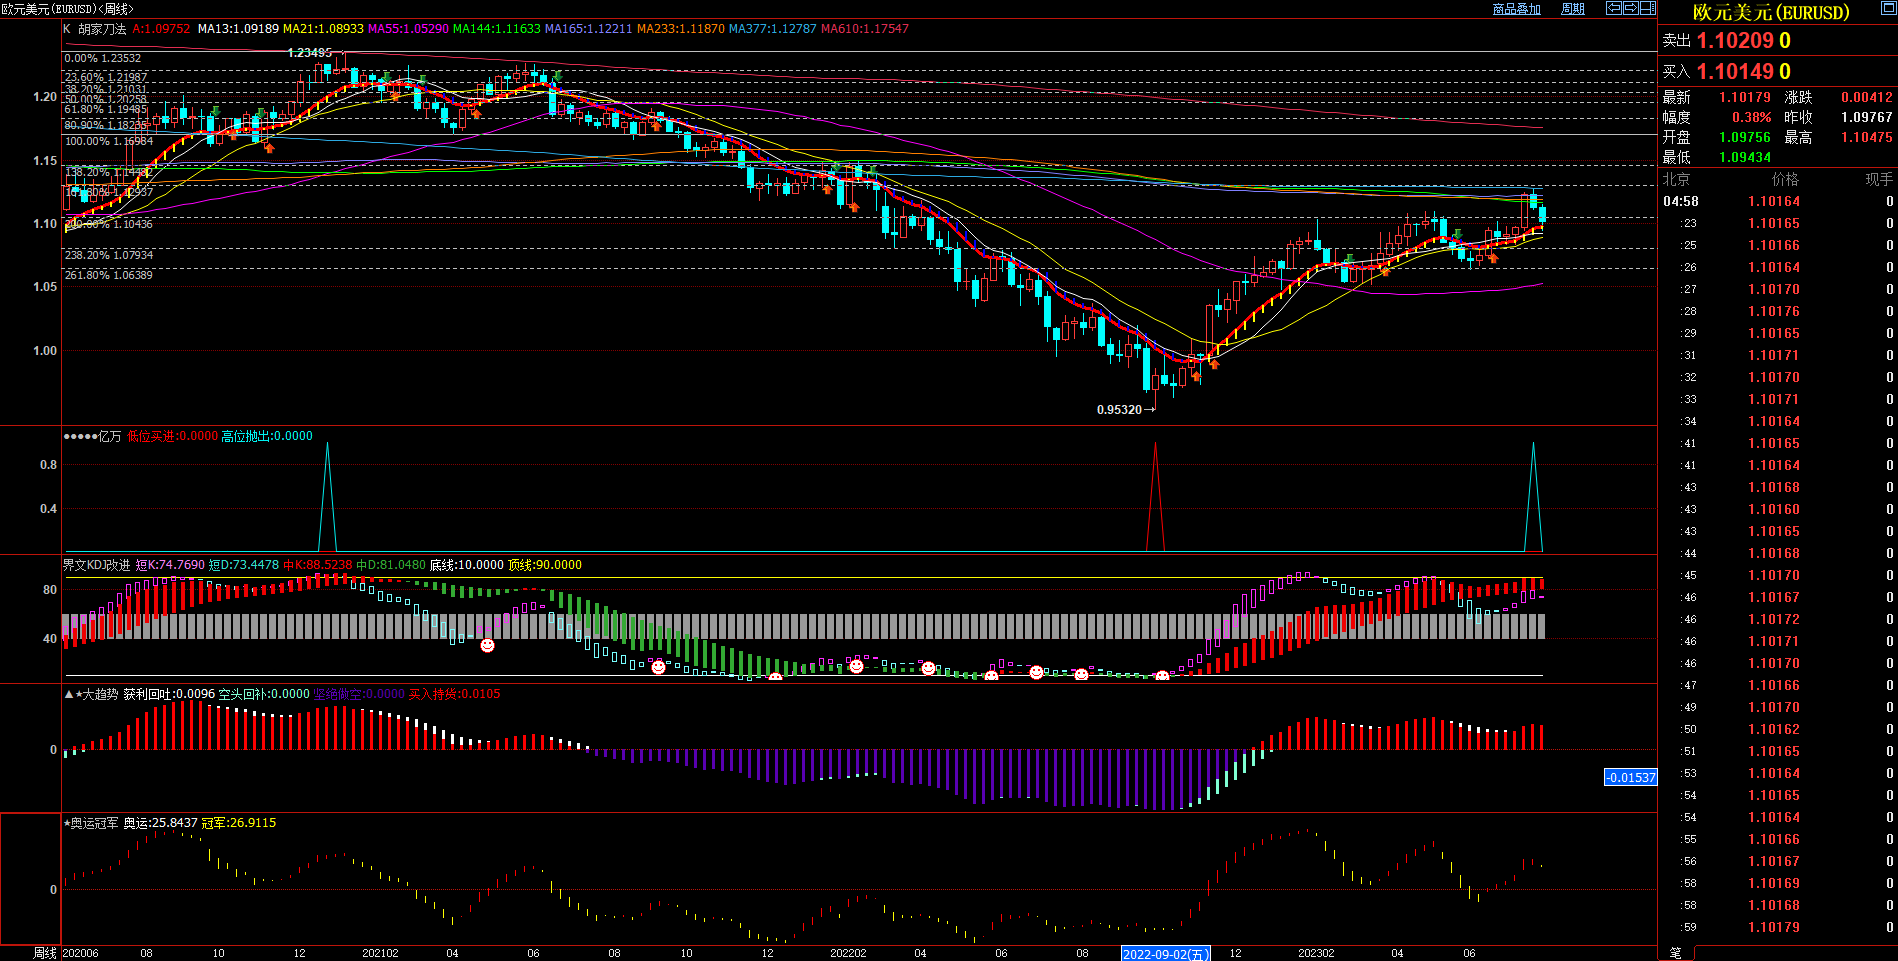Viewport: 1898px width, 961px height.
Task: Select the 界文KD改进 indicator title
Action: 97,565
